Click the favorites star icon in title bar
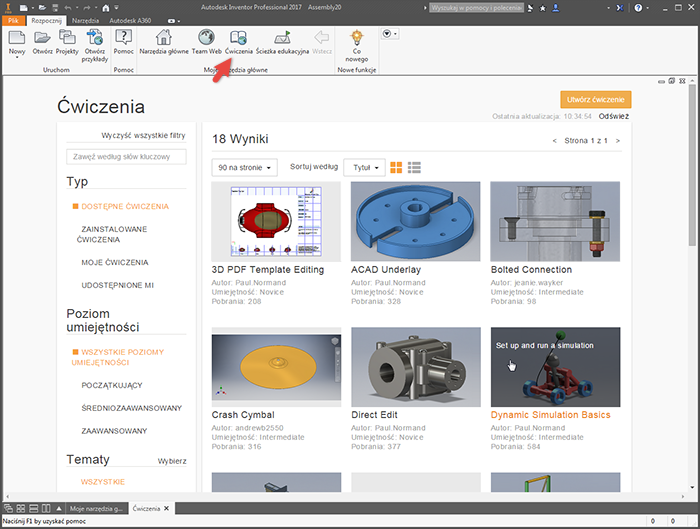 542,8
